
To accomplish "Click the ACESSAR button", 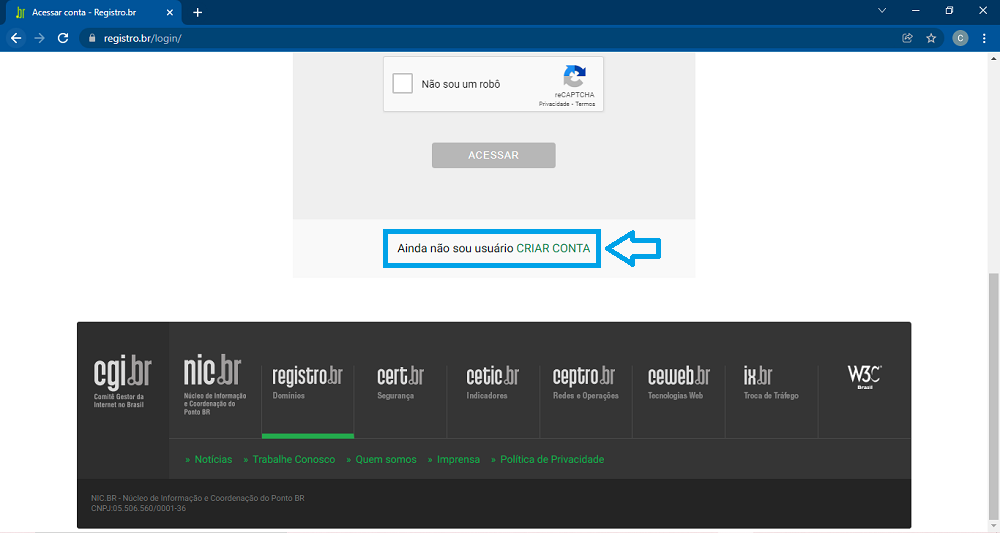I will pyautogui.click(x=493, y=155).
